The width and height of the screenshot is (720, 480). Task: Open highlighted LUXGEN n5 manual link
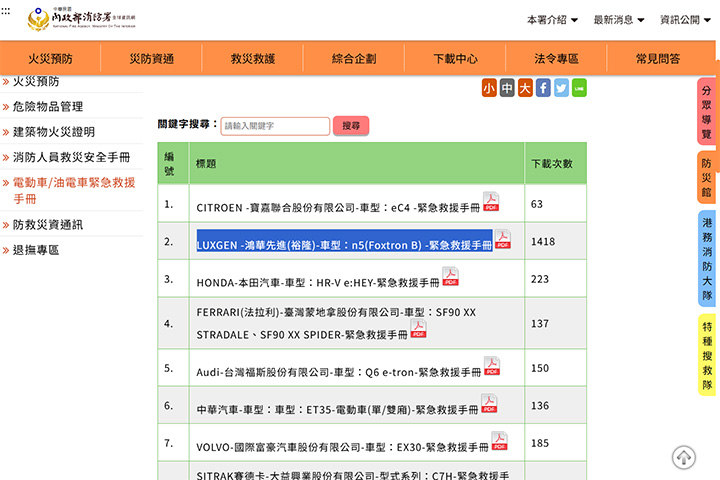click(344, 245)
